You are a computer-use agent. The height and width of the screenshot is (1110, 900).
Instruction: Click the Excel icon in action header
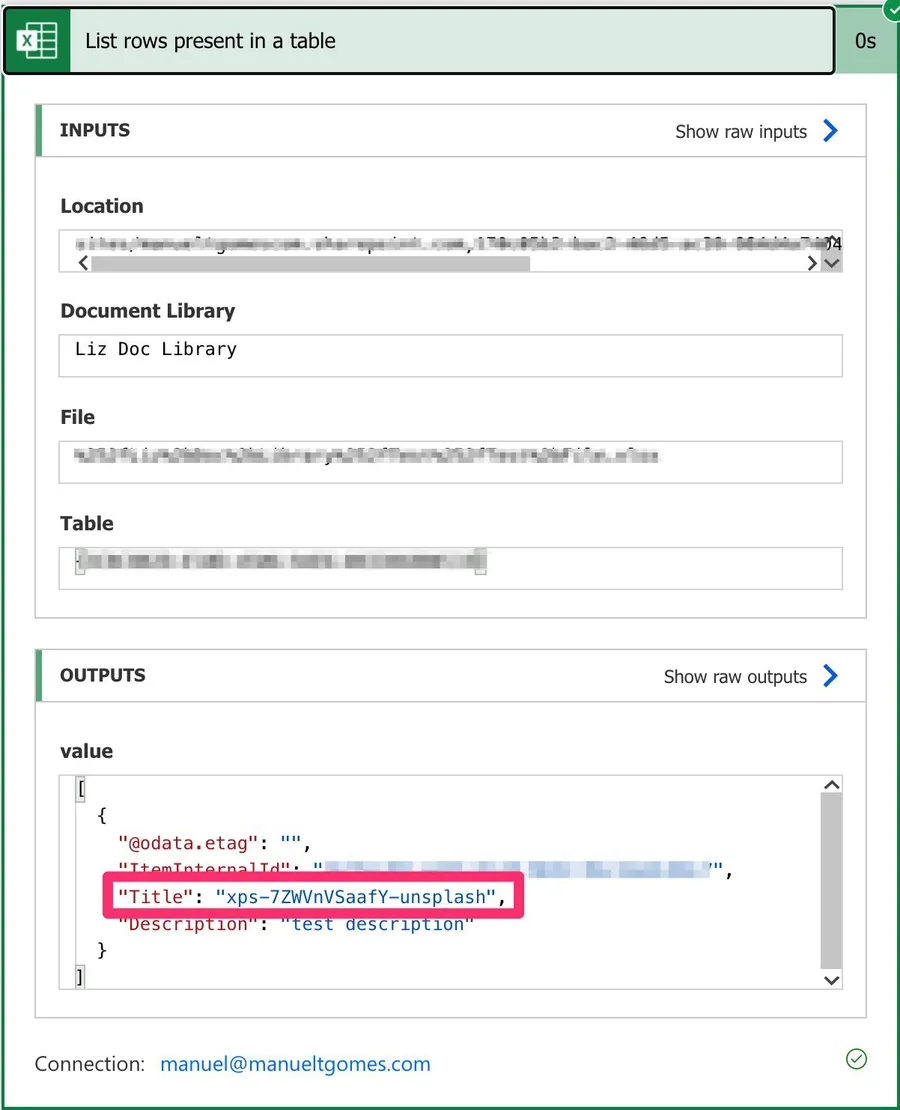coord(37,41)
